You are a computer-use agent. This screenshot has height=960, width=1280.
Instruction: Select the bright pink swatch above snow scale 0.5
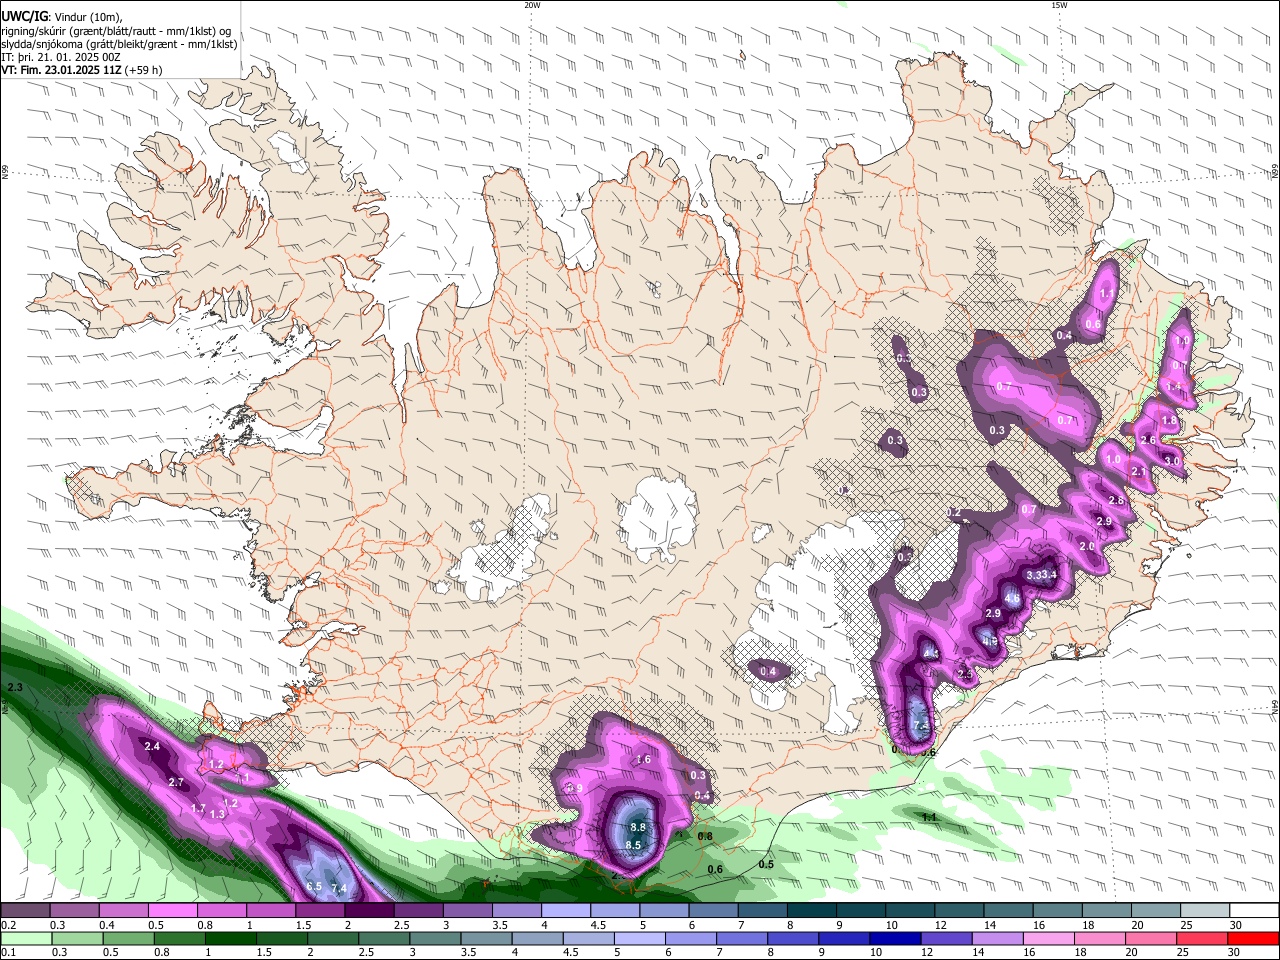coord(172,911)
